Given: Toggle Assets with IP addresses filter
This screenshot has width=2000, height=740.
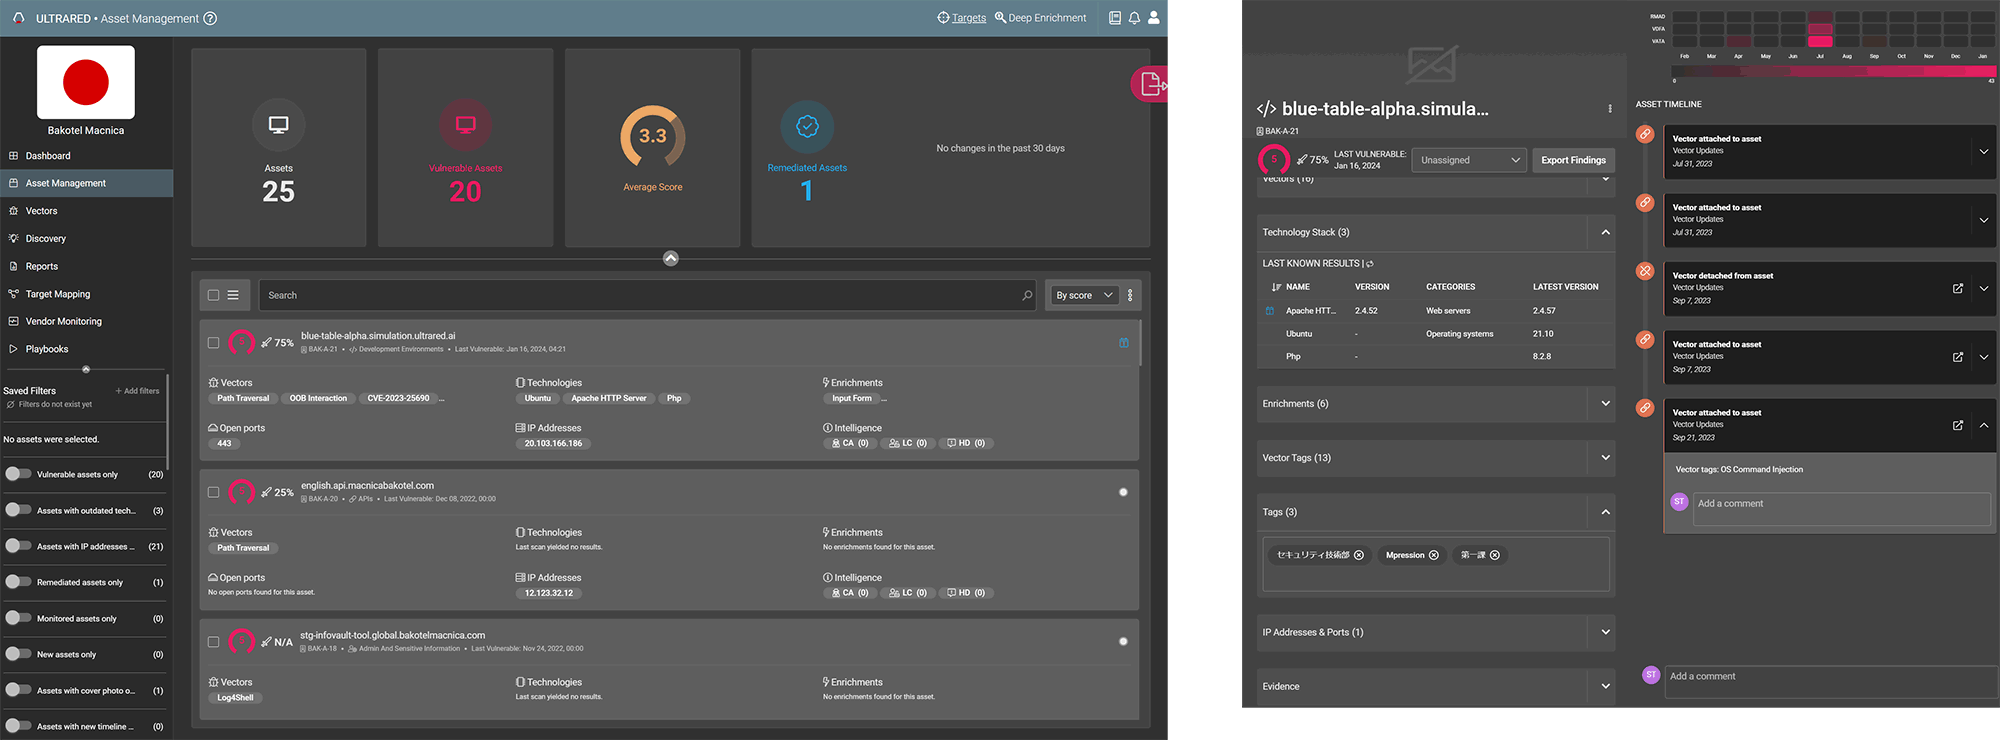Looking at the screenshot, I should tap(18, 546).
